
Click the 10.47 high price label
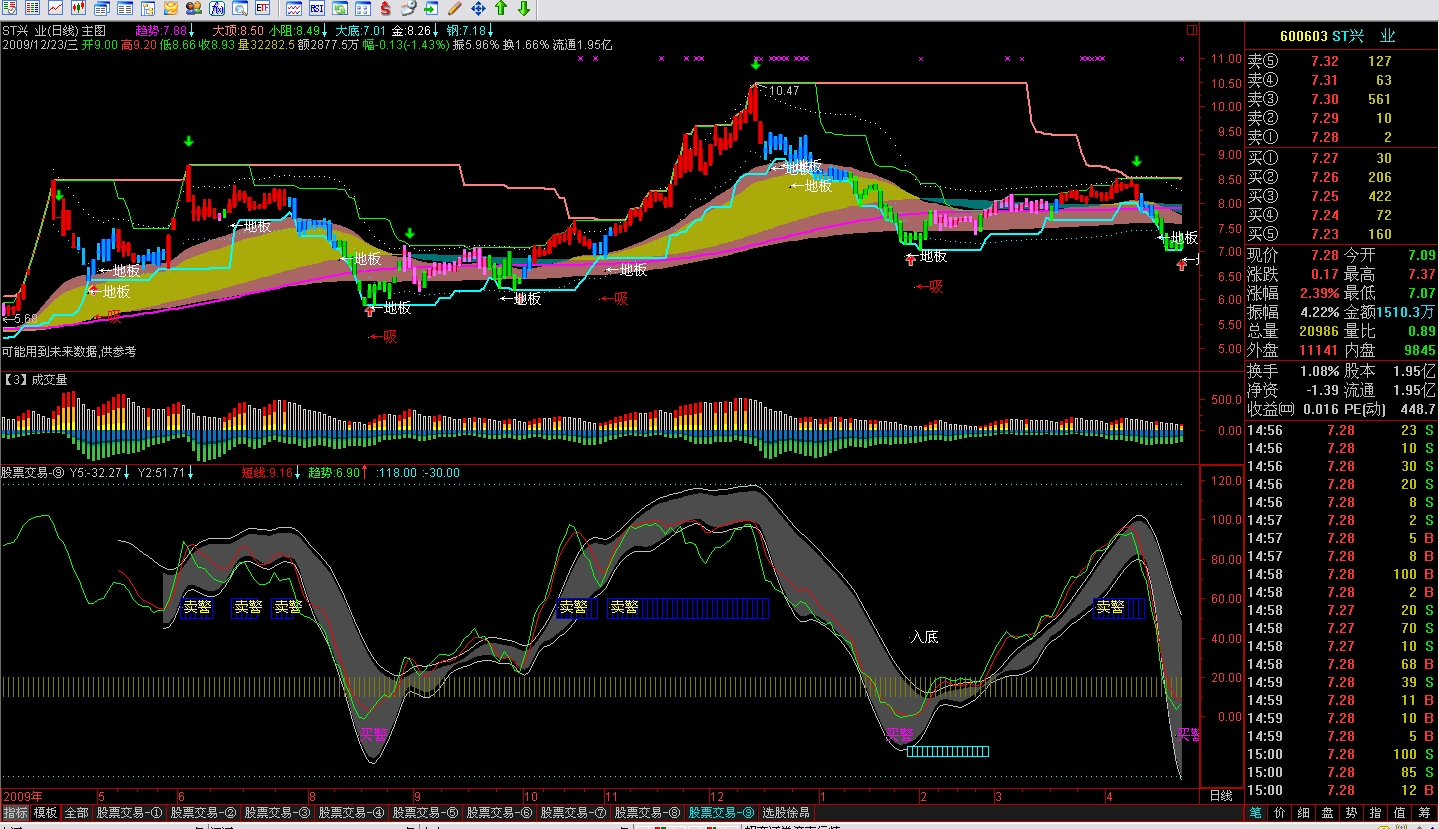(x=784, y=91)
